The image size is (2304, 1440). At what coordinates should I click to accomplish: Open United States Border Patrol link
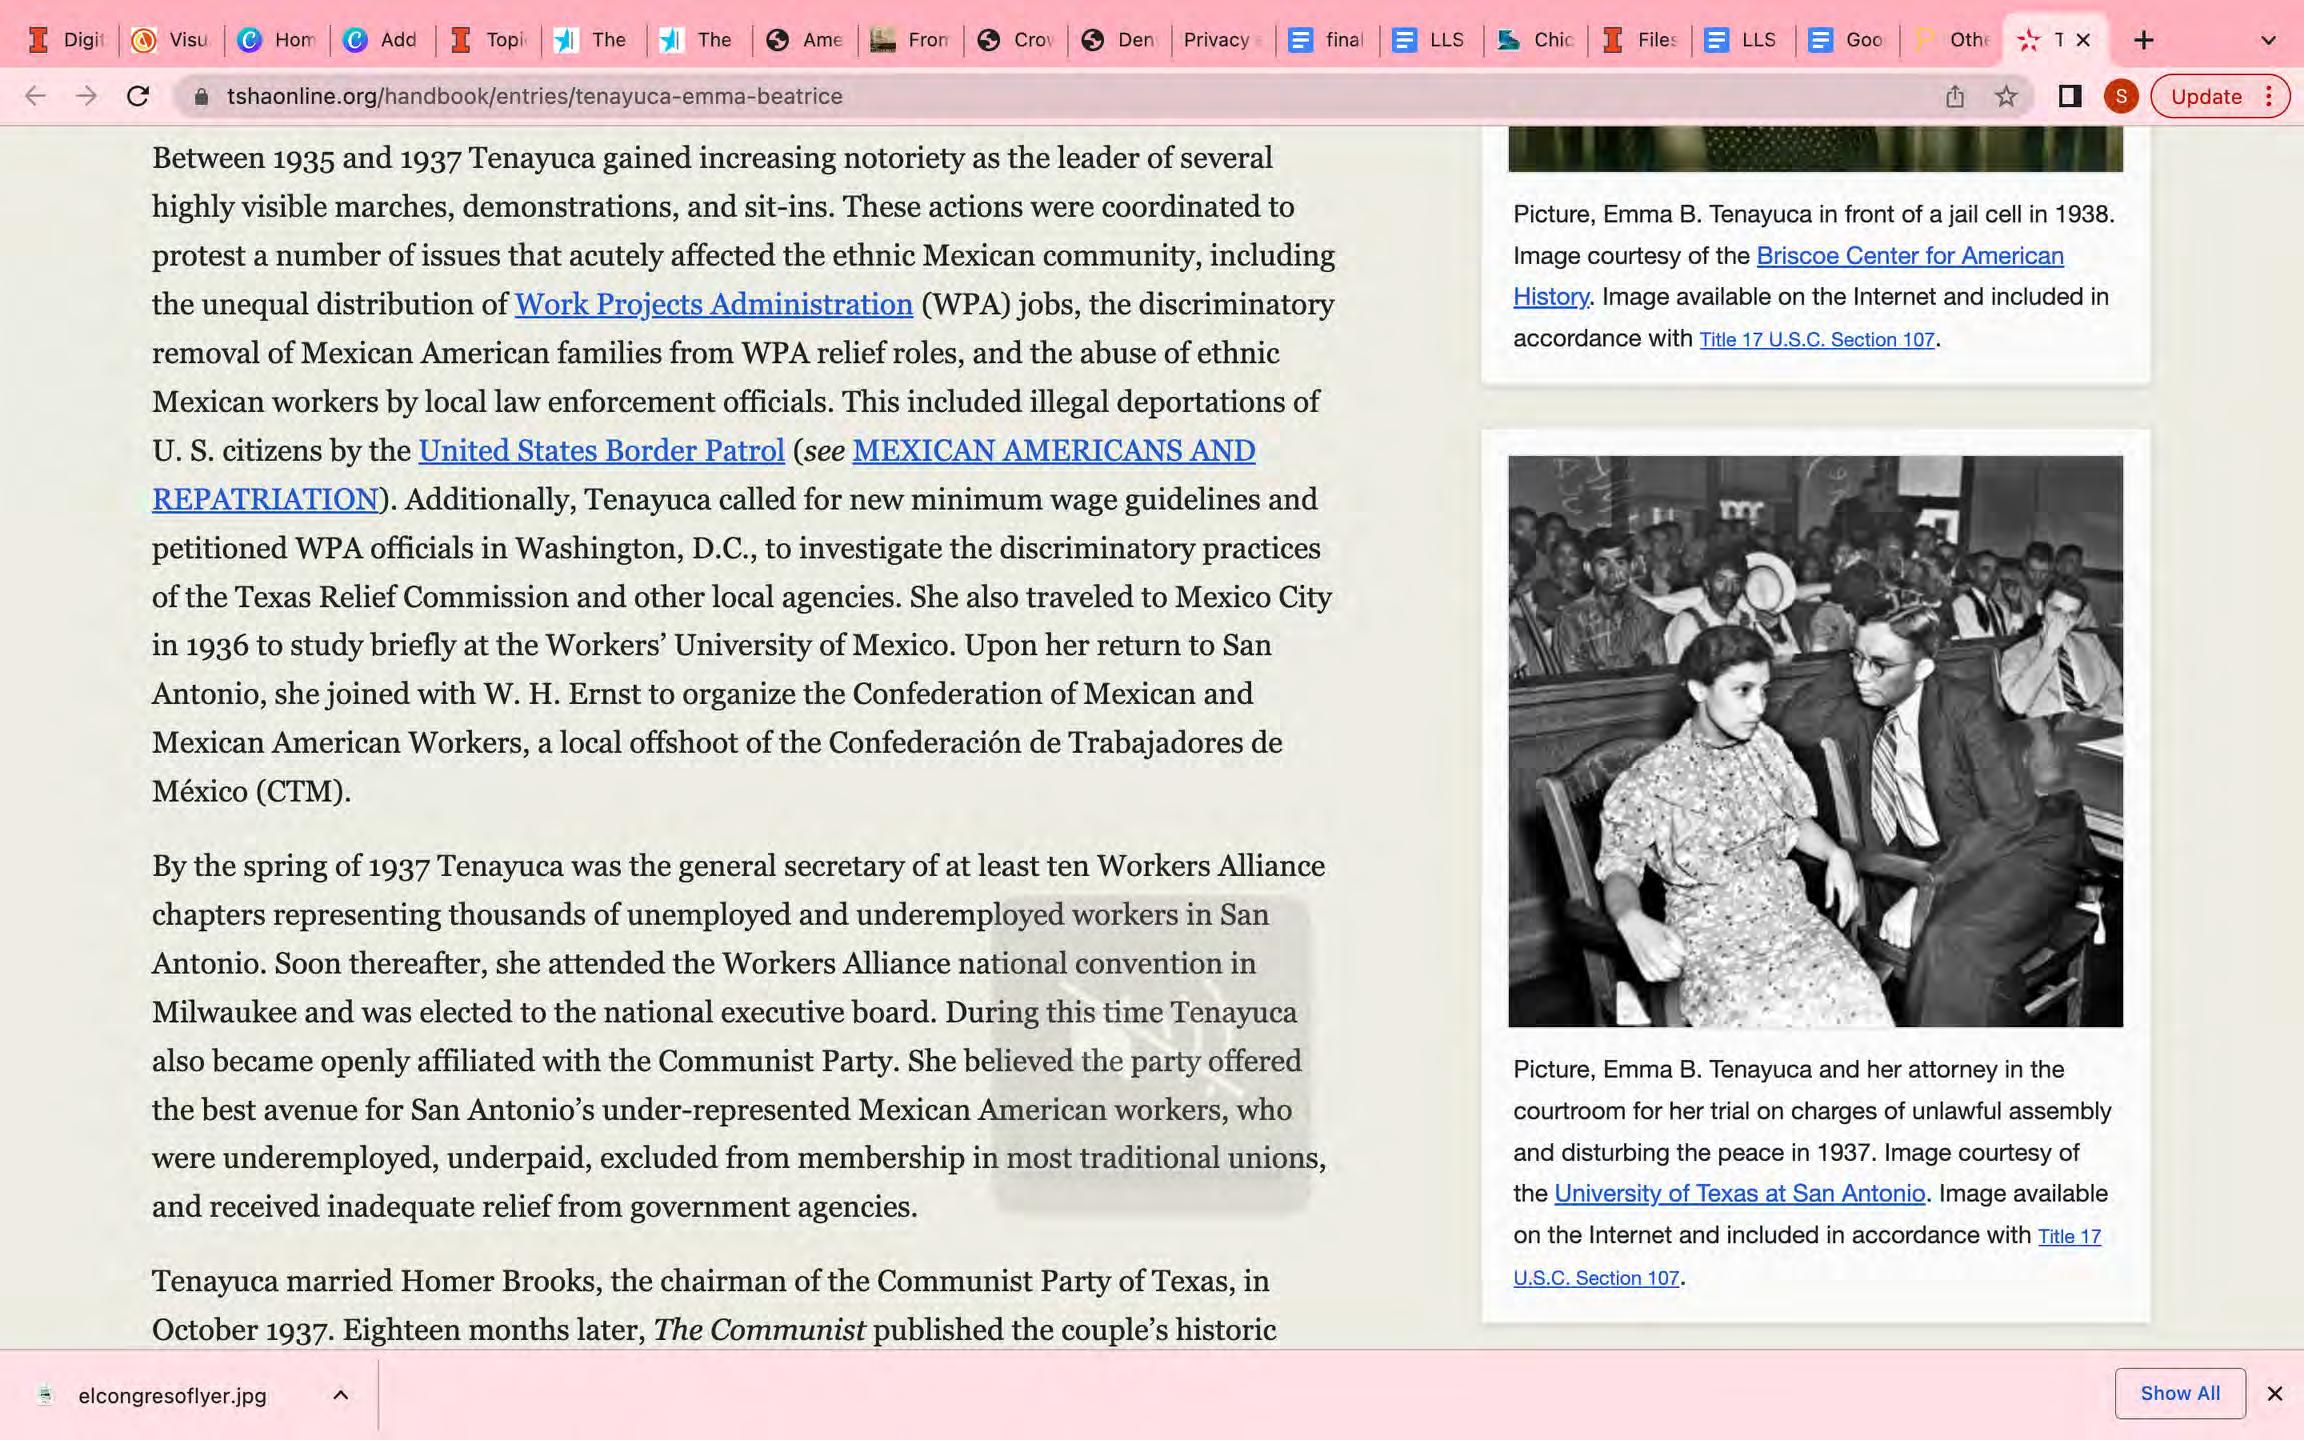(x=601, y=451)
